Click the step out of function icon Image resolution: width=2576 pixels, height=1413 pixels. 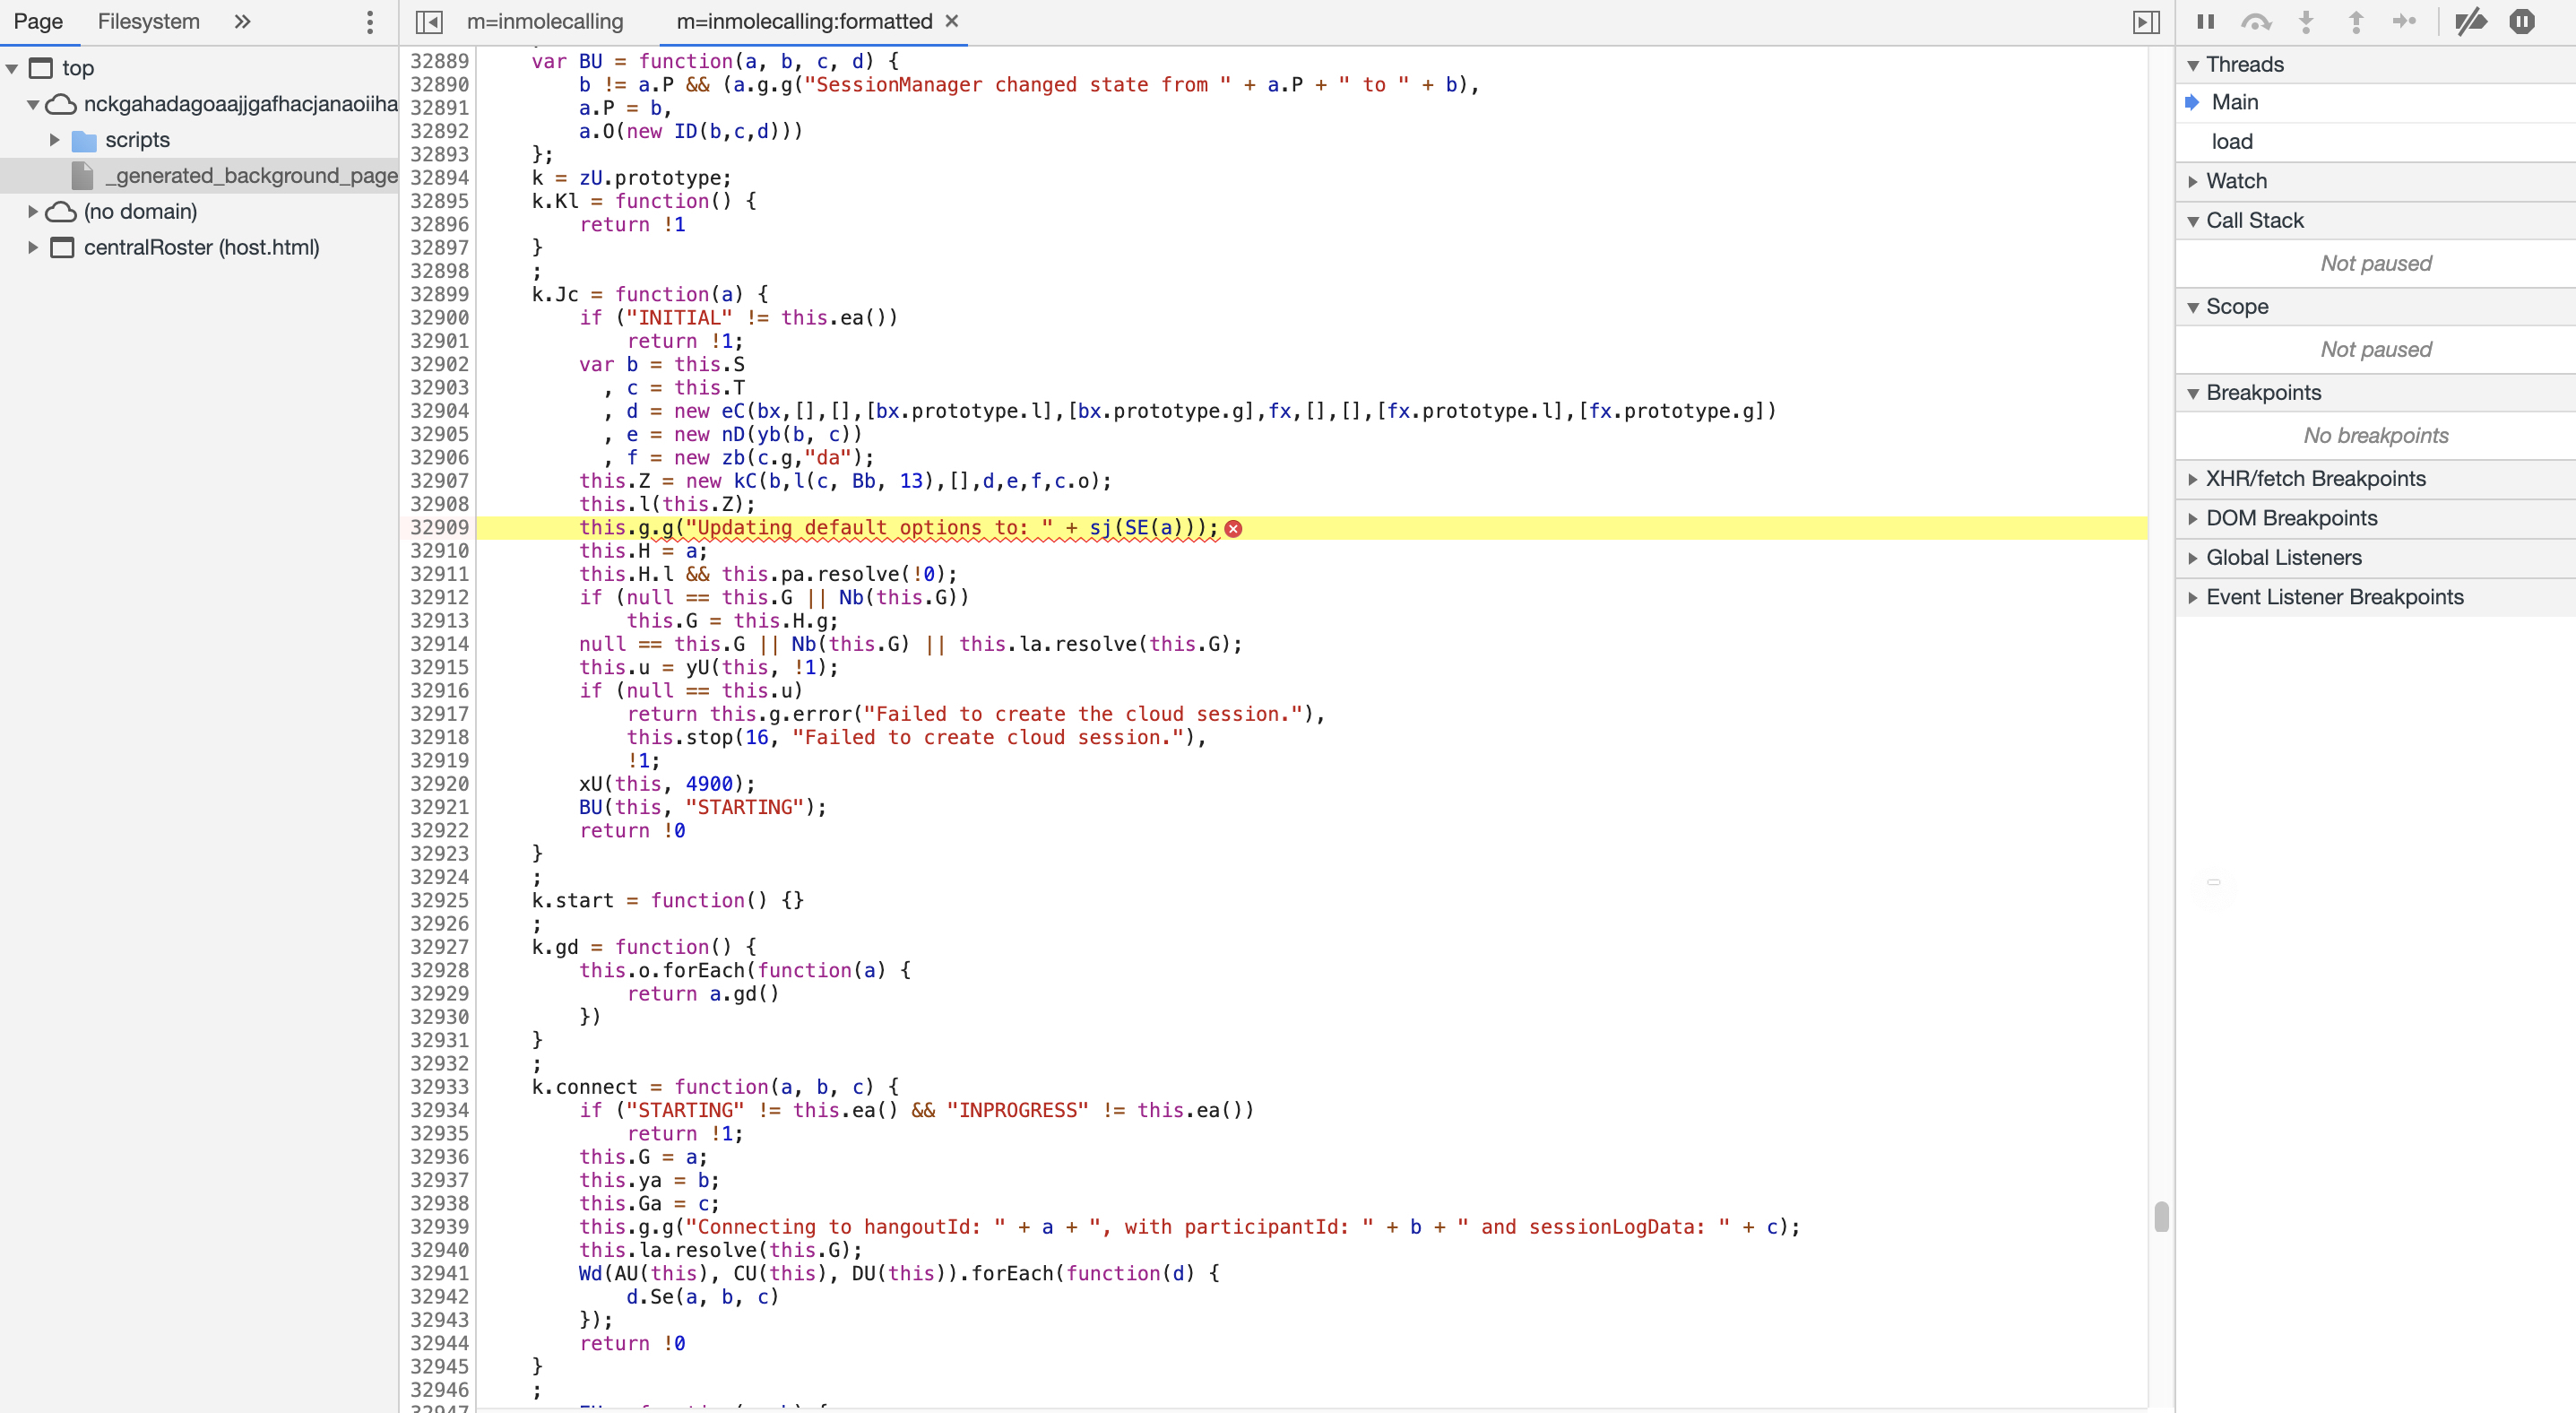click(x=2355, y=21)
